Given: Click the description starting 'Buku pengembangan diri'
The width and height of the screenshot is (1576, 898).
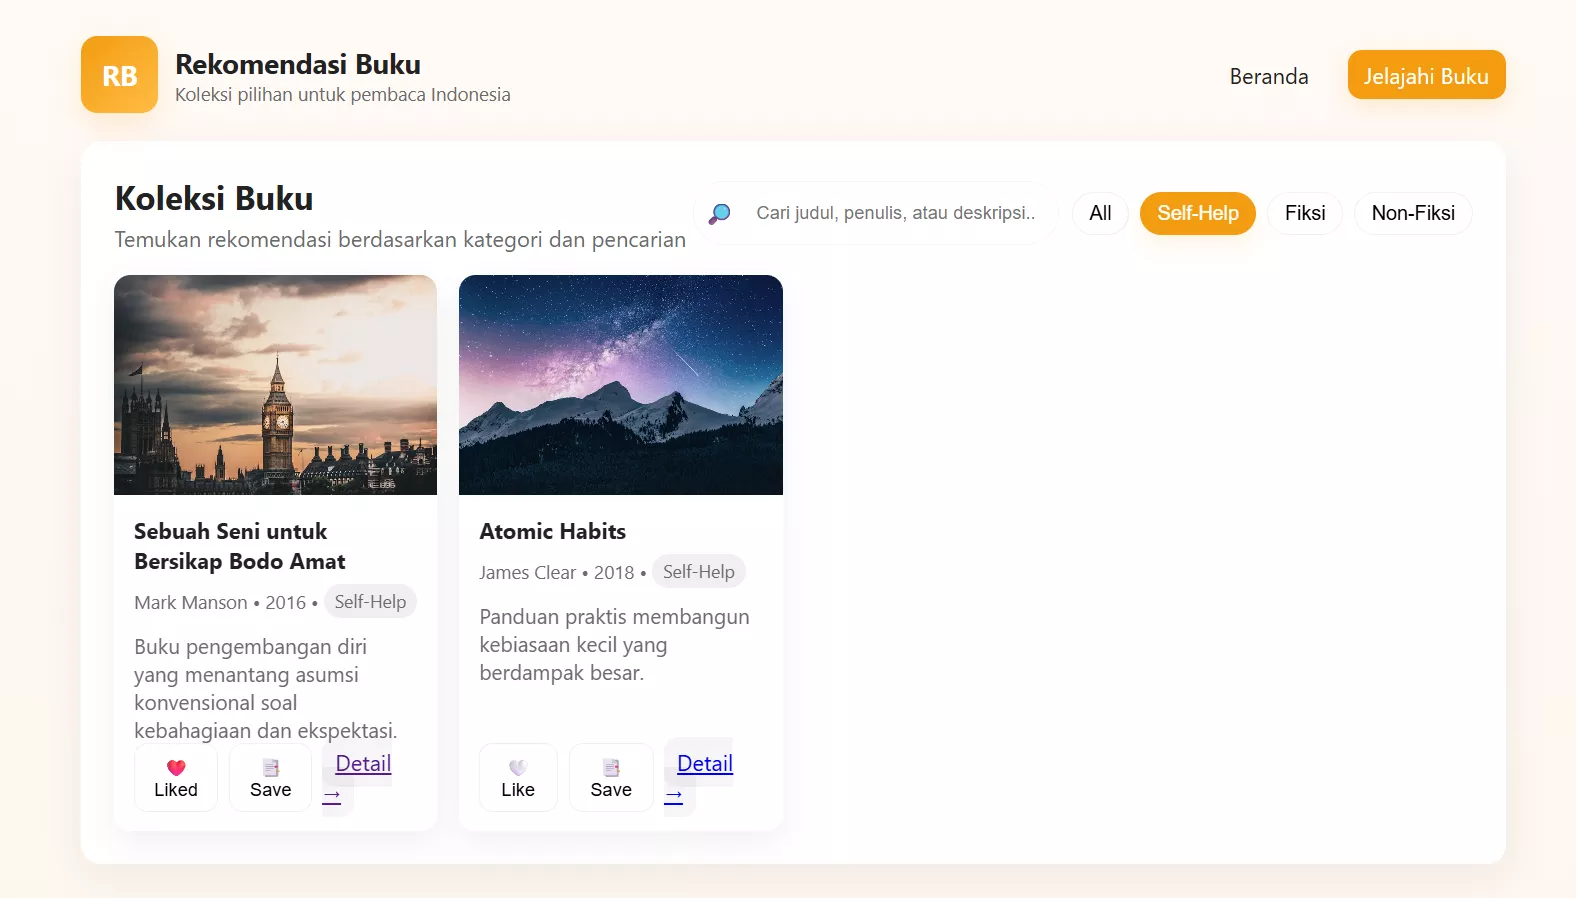Looking at the screenshot, I should [x=266, y=689].
